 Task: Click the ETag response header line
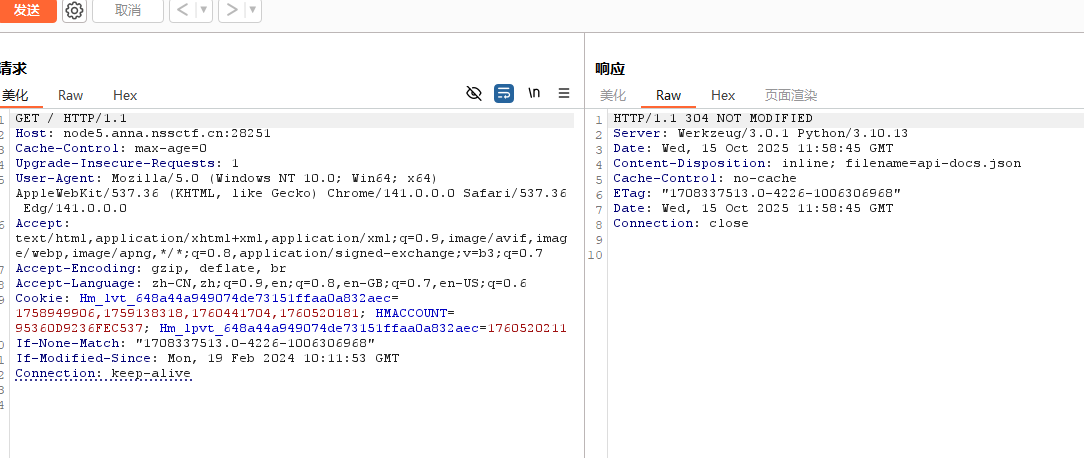point(757,193)
